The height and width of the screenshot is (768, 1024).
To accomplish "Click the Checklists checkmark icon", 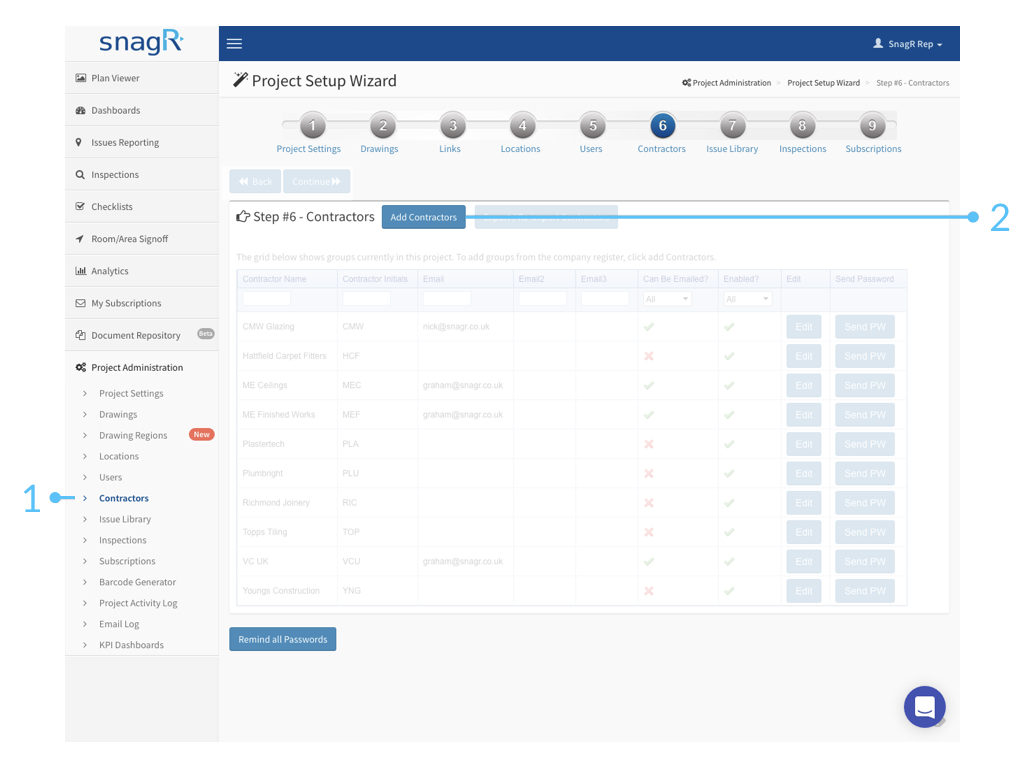I will 80,206.
